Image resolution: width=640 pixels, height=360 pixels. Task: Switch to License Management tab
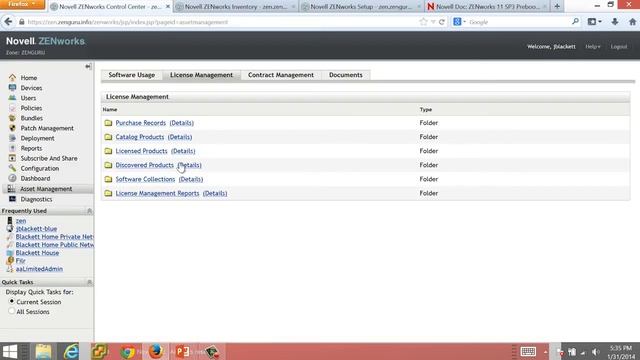[x=201, y=75]
